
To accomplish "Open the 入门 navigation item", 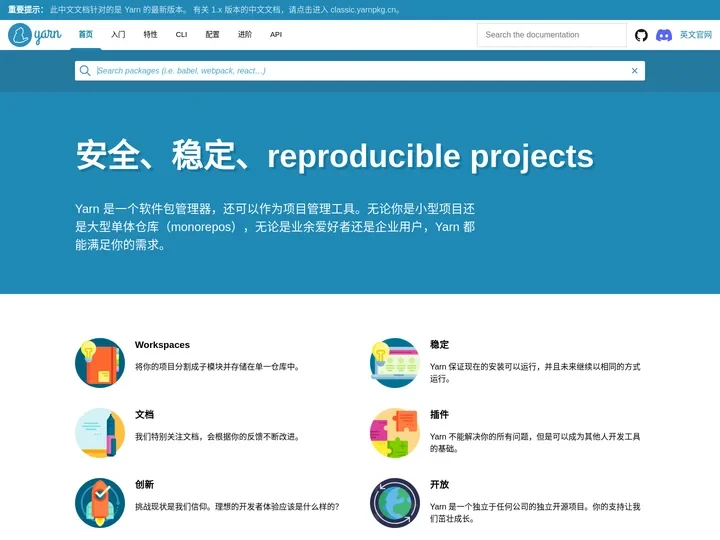I will click(x=118, y=34).
